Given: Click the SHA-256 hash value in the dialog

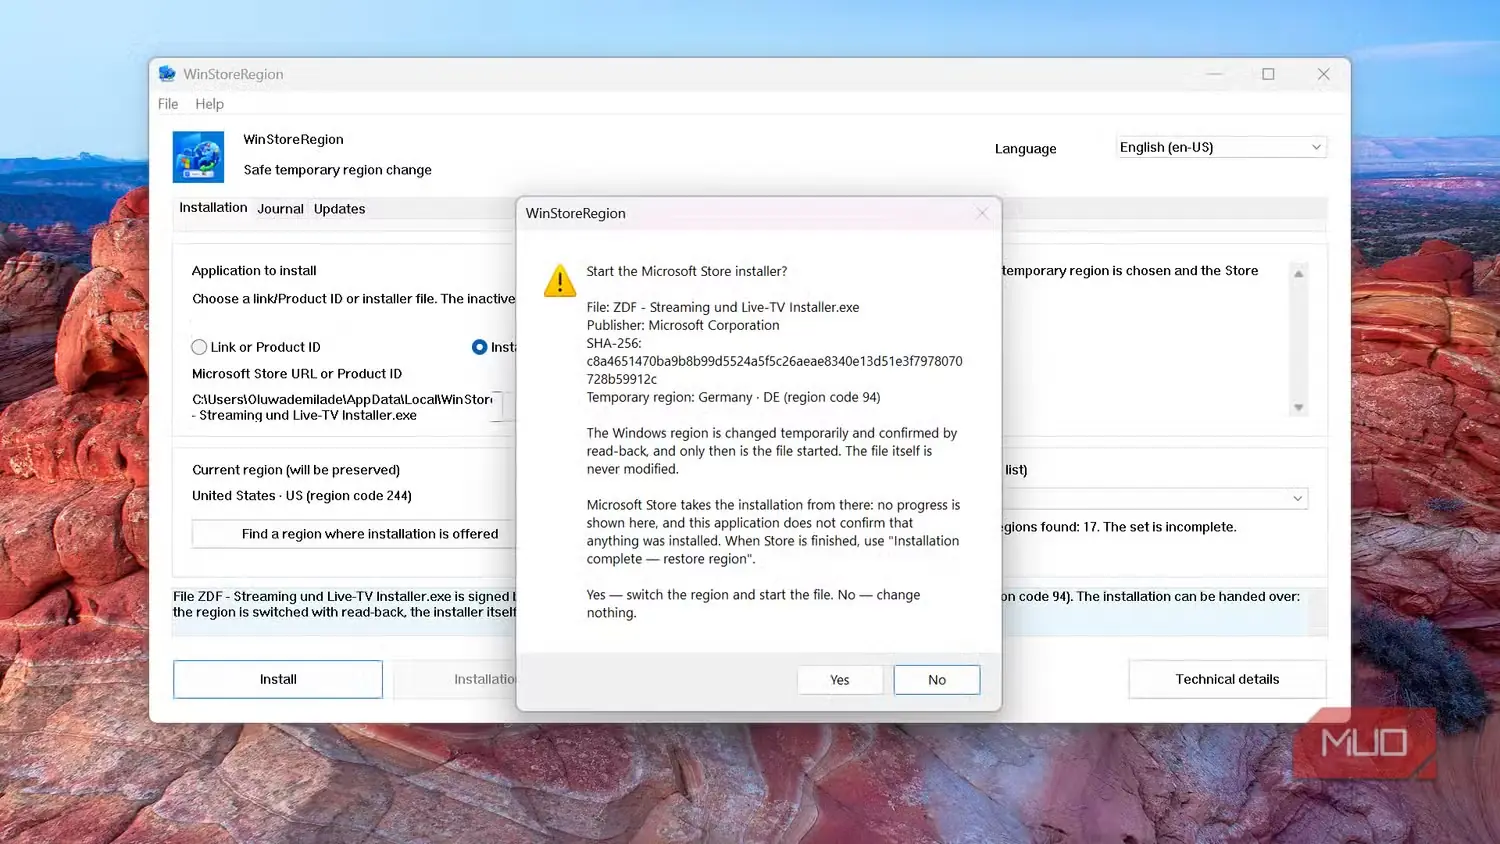Looking at the screenshot, I should (x=775, y=370).
